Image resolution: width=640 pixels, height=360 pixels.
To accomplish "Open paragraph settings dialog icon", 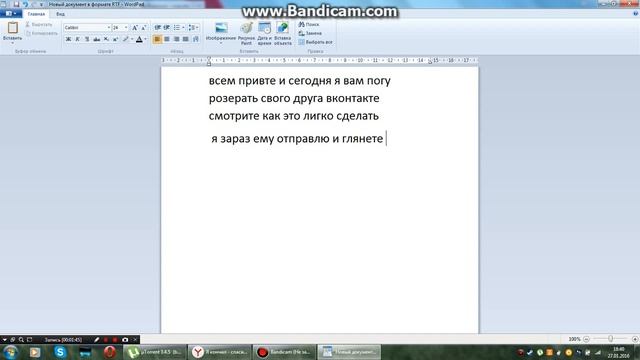I will [196, 39].
